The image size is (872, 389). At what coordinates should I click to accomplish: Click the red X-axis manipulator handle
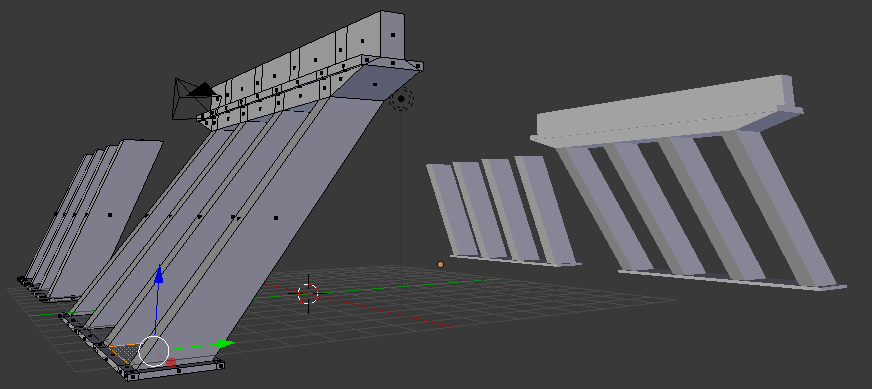tap(171, 363)
